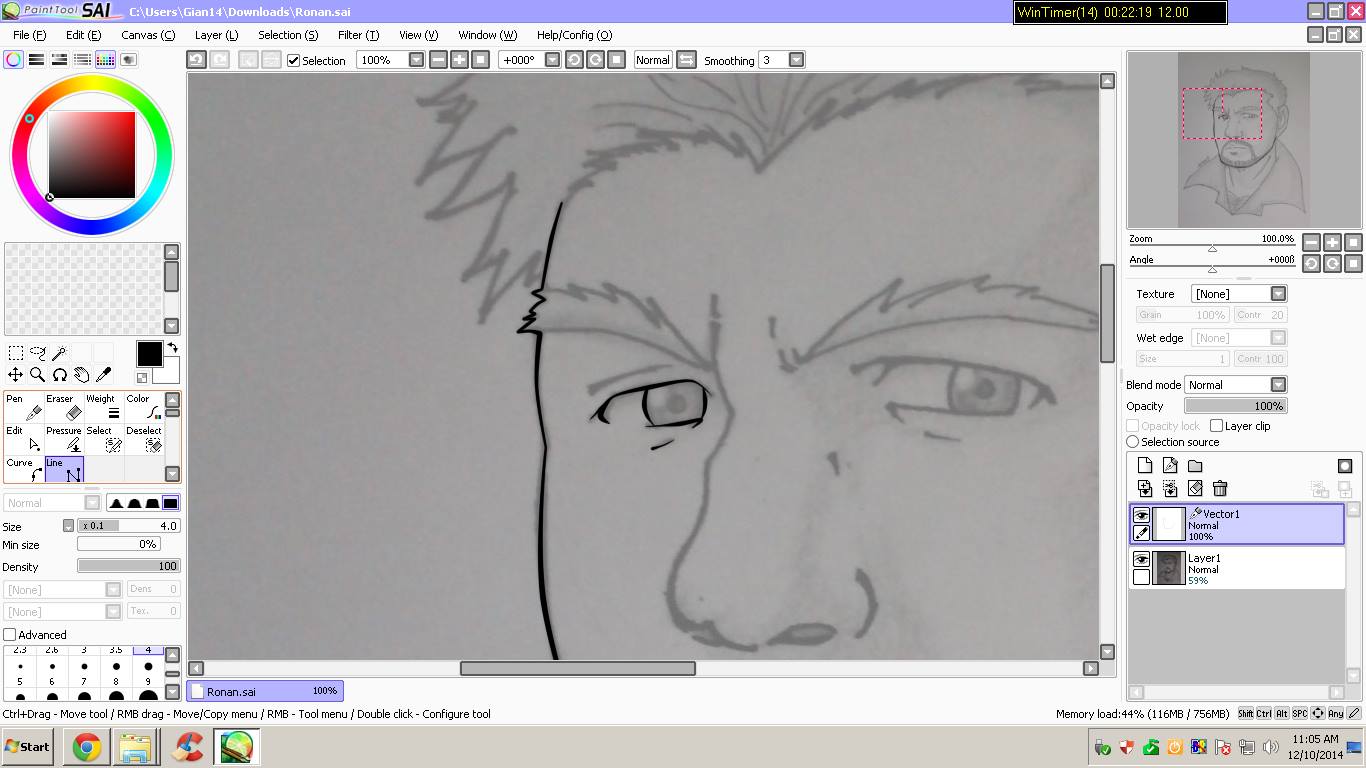Viewport: 1366px width, 768px height.
Task: Select the Eyedropper tool
Action: [x=103, y=375]
